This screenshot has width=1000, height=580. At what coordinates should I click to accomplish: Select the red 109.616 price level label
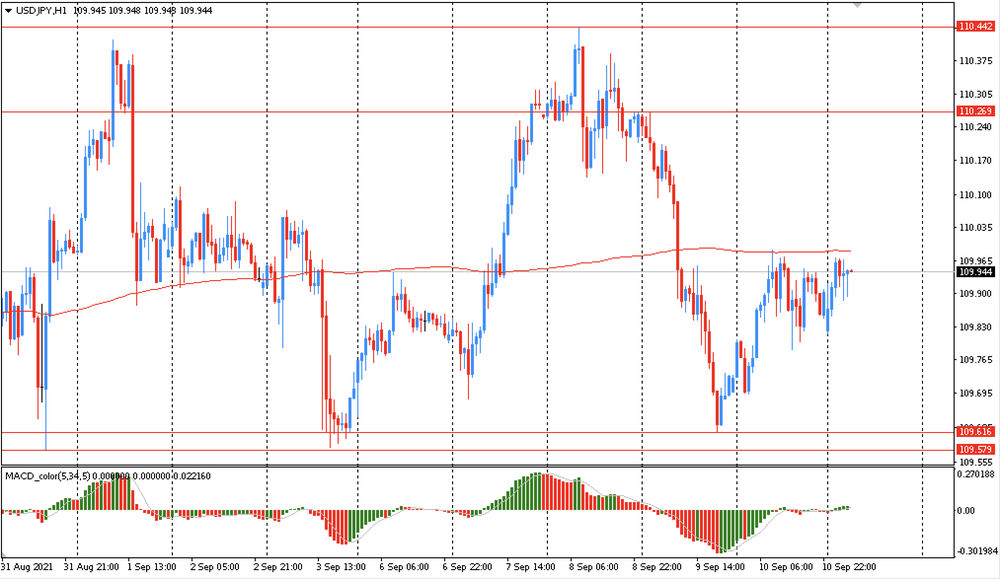coord(975,433)
